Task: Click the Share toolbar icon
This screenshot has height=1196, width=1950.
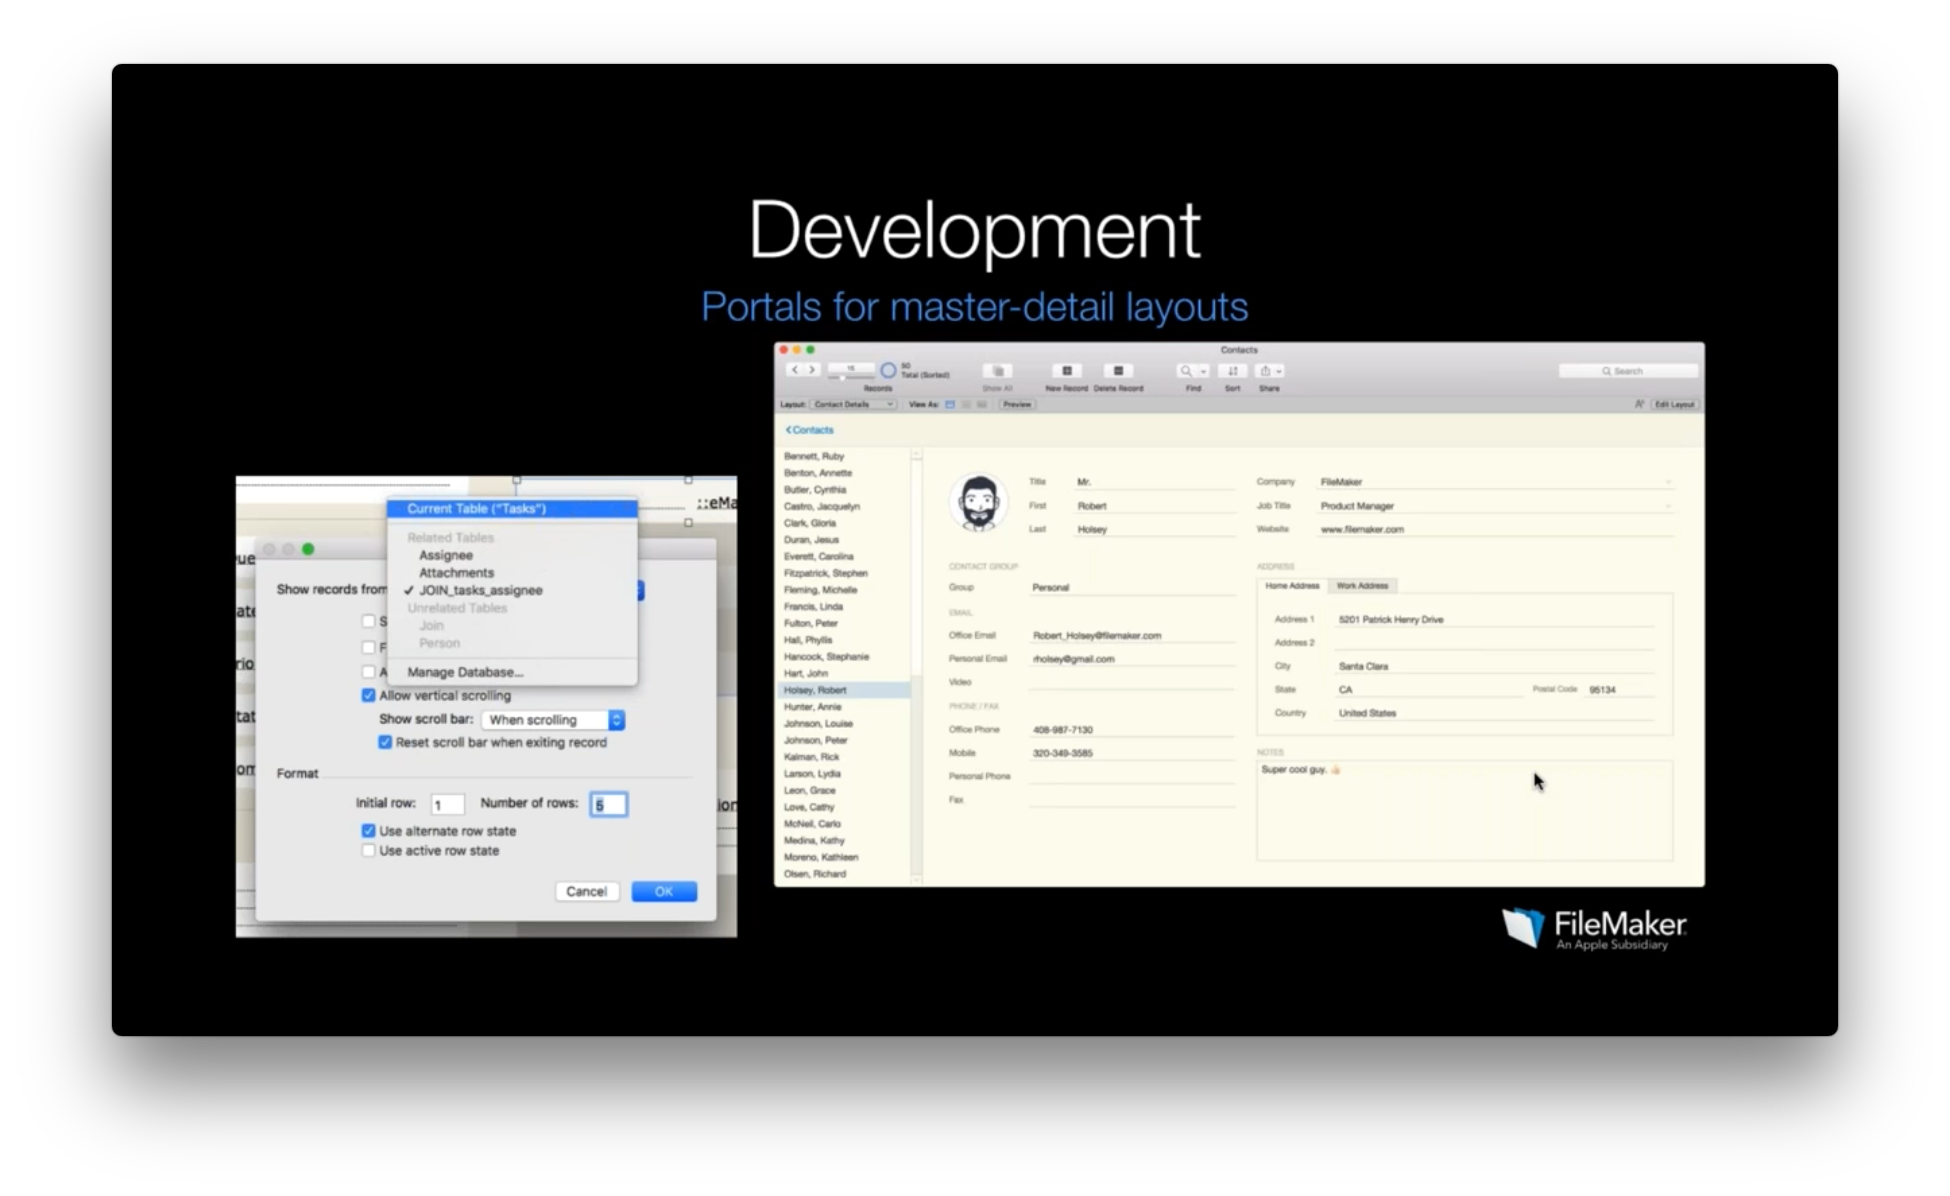Action: click(1265, 371)
